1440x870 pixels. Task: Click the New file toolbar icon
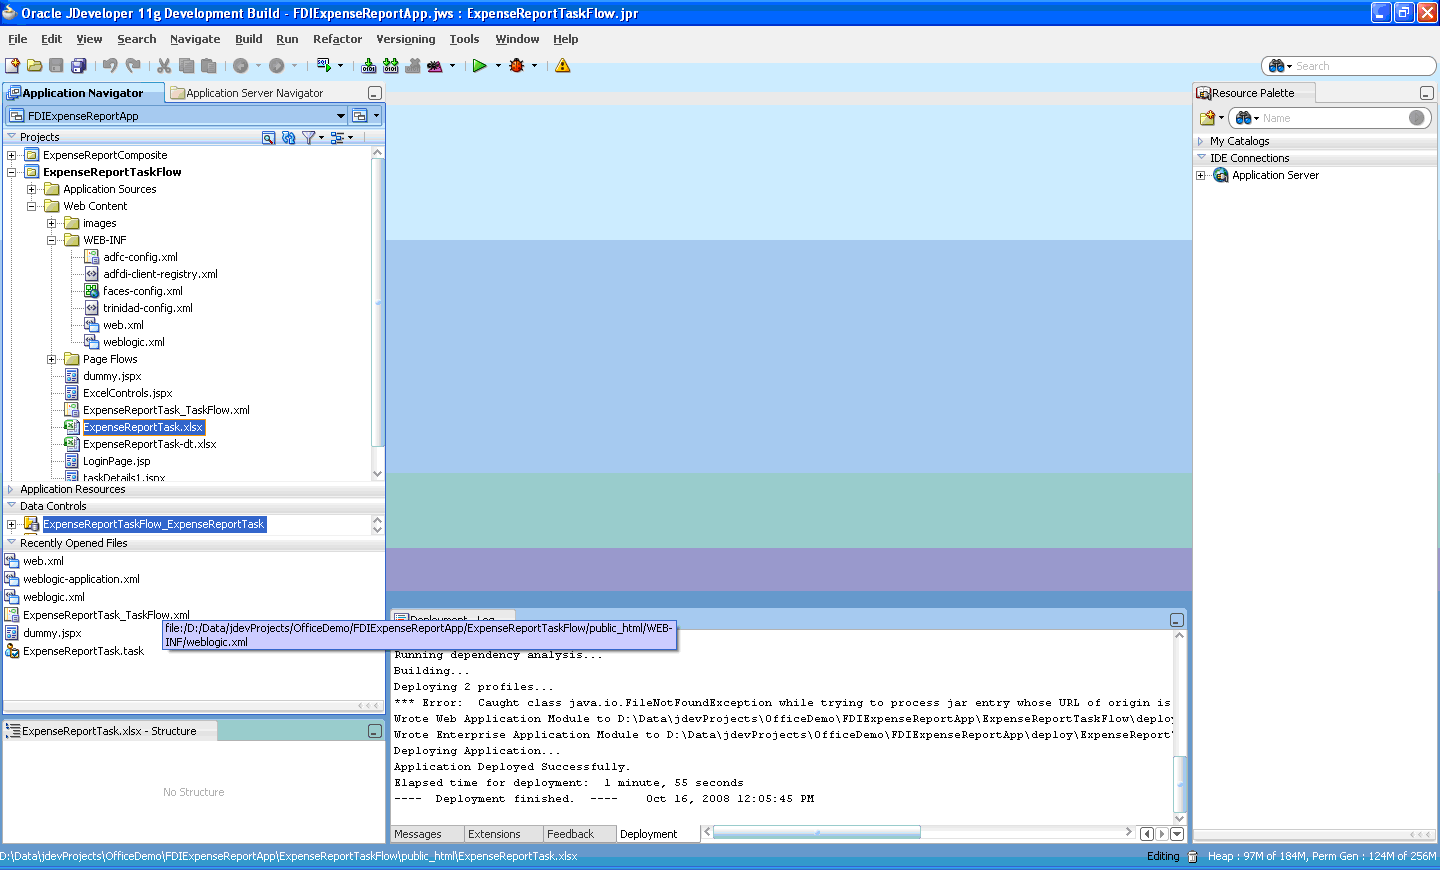pos(12,66)
